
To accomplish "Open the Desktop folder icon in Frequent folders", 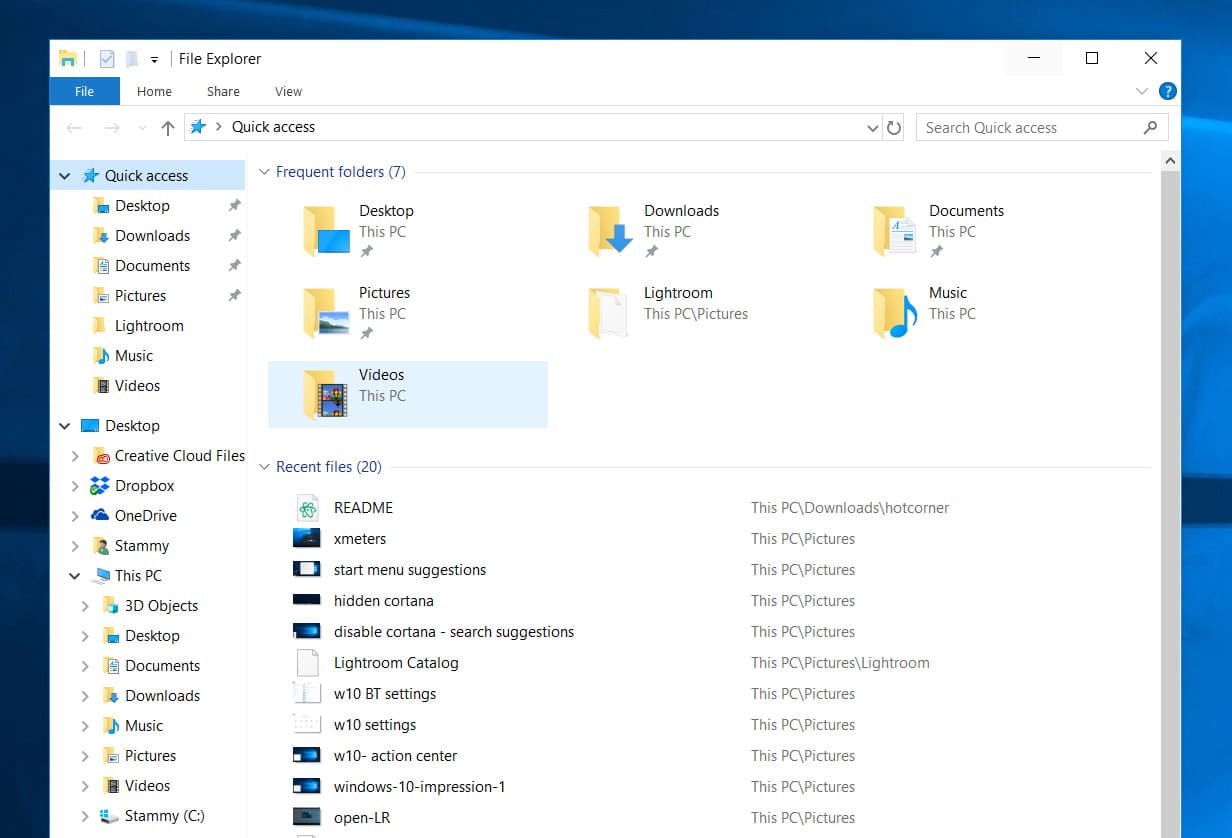I will pyautogui.click(x=326, y=231).
